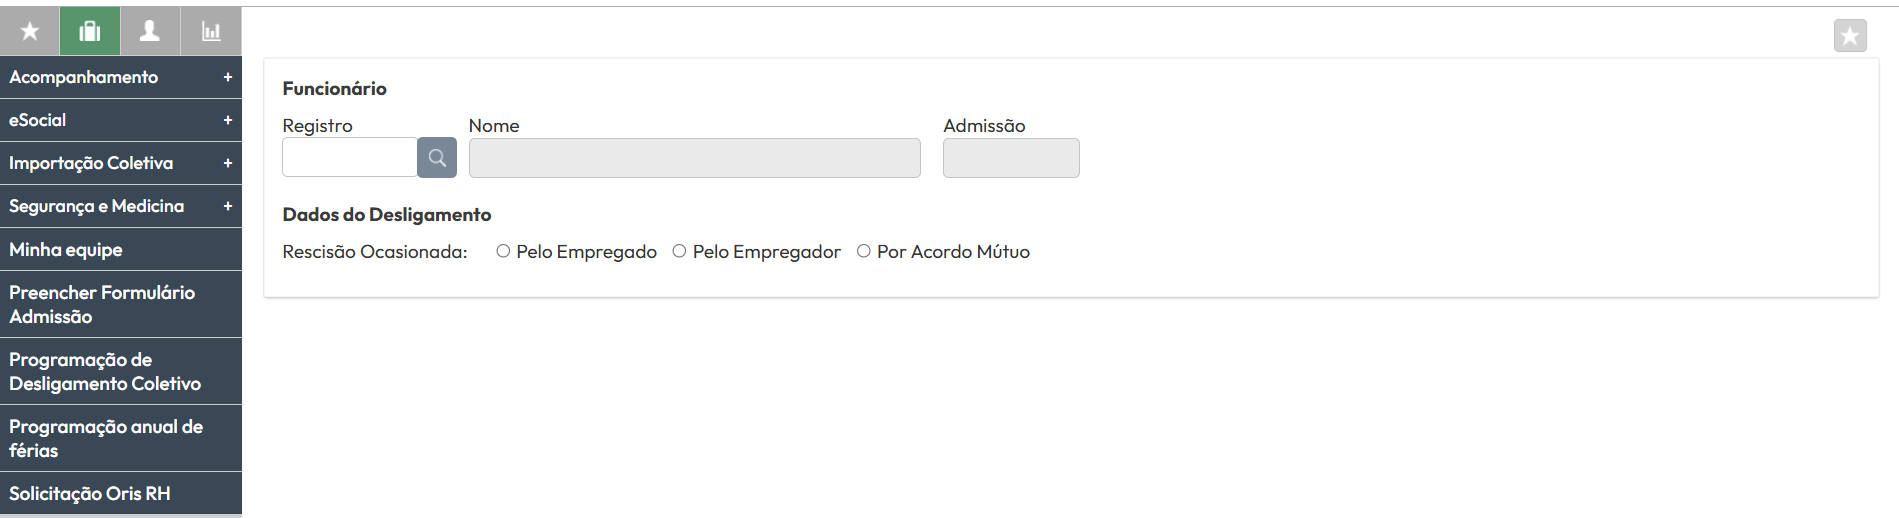
Task: Focus the Registro input field
Action: click(350, 158)
